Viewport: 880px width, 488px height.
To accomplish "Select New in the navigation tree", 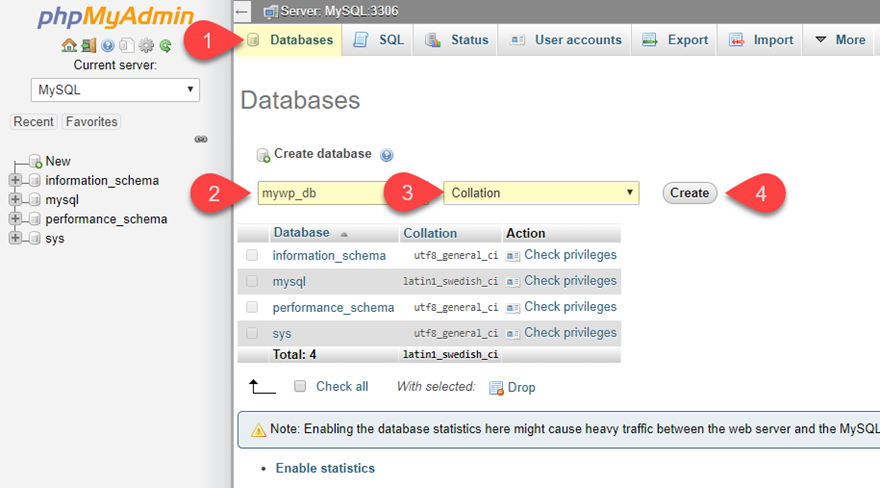I will point(58,162).
